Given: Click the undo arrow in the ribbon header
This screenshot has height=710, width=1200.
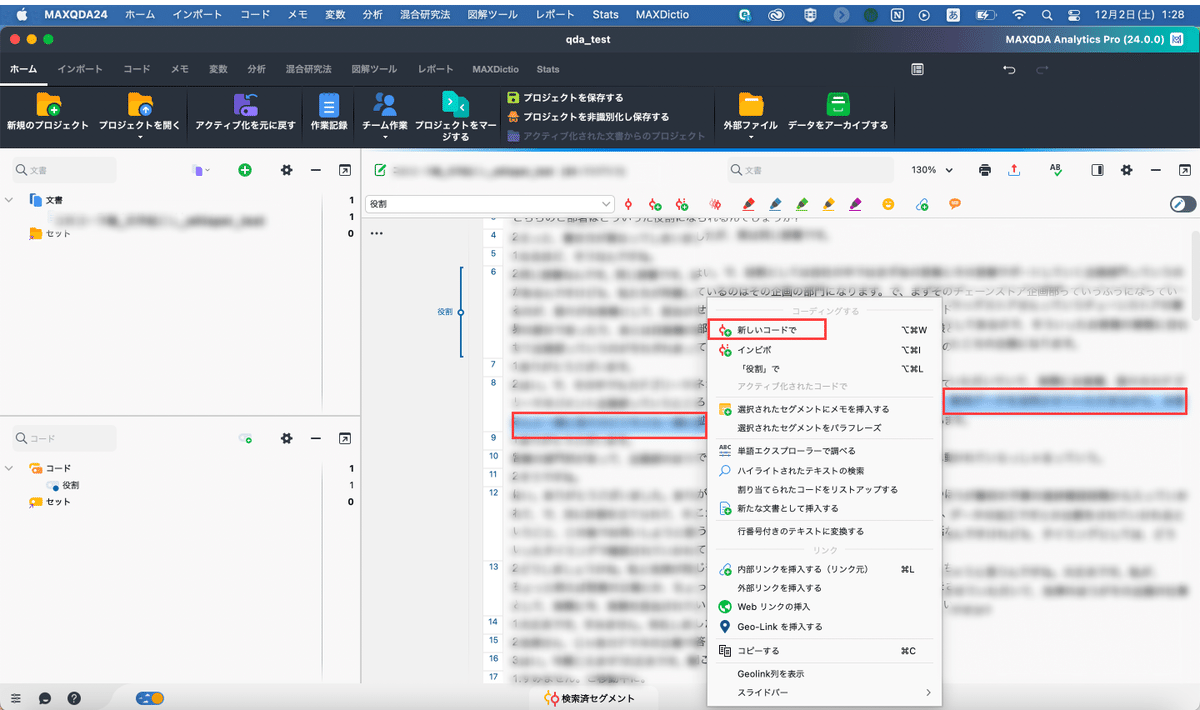Looking at the screenshot, I should point(1010,69).
